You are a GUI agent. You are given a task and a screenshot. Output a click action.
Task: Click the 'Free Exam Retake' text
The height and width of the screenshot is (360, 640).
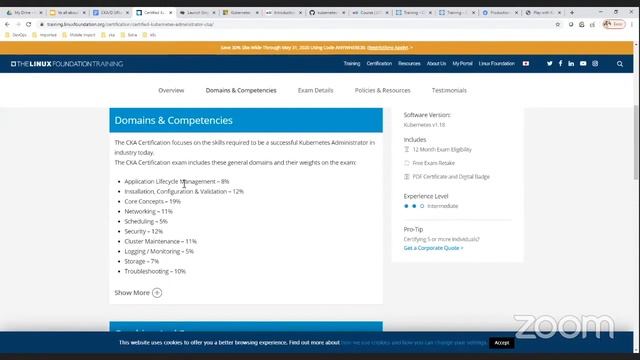click(433, 163)
